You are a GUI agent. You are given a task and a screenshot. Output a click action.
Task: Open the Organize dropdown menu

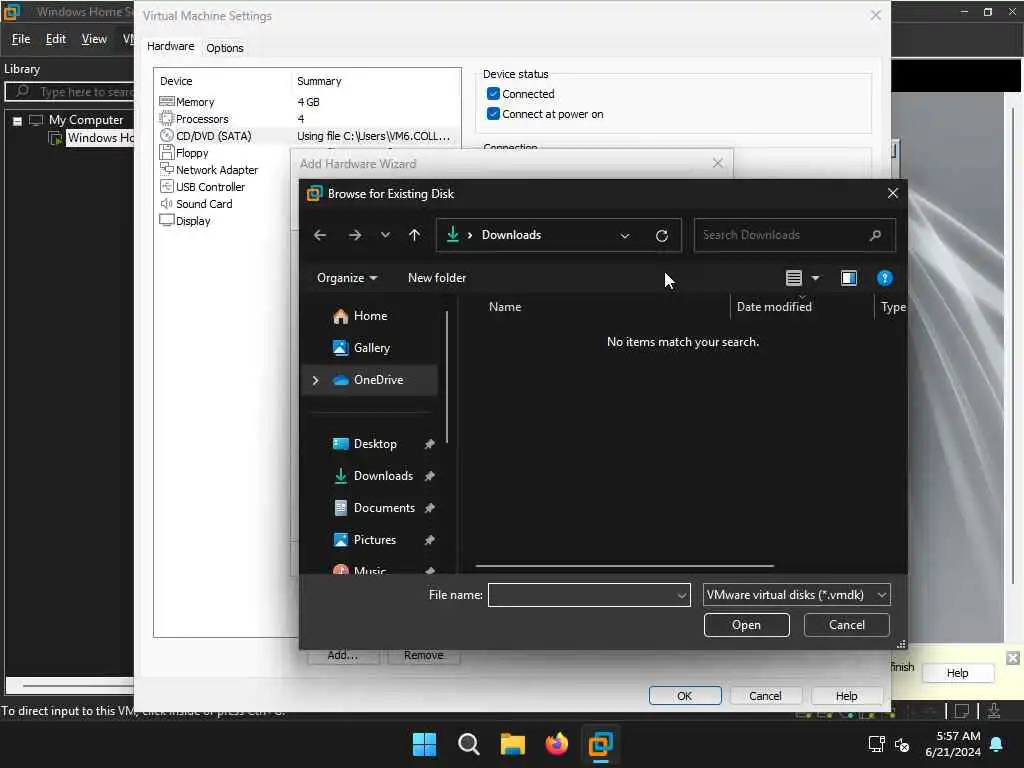point(347,278)
